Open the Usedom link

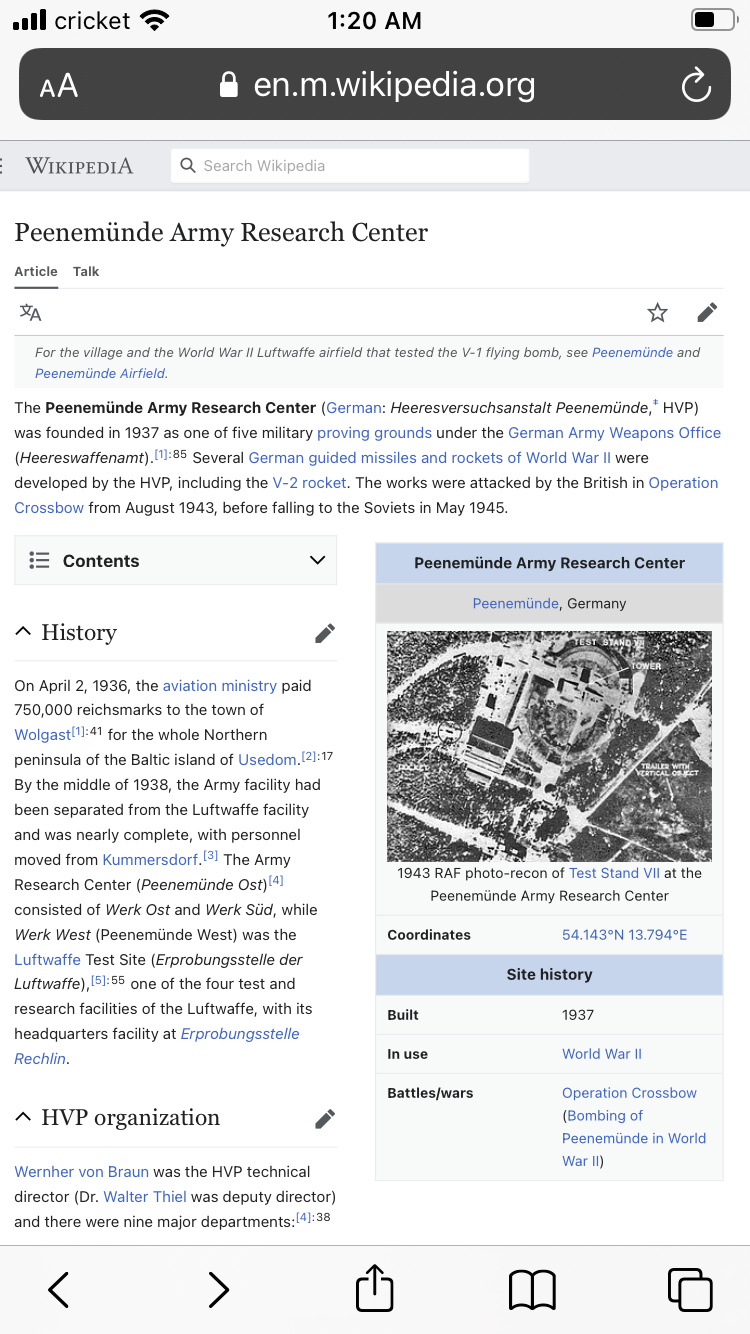point(267,760)
